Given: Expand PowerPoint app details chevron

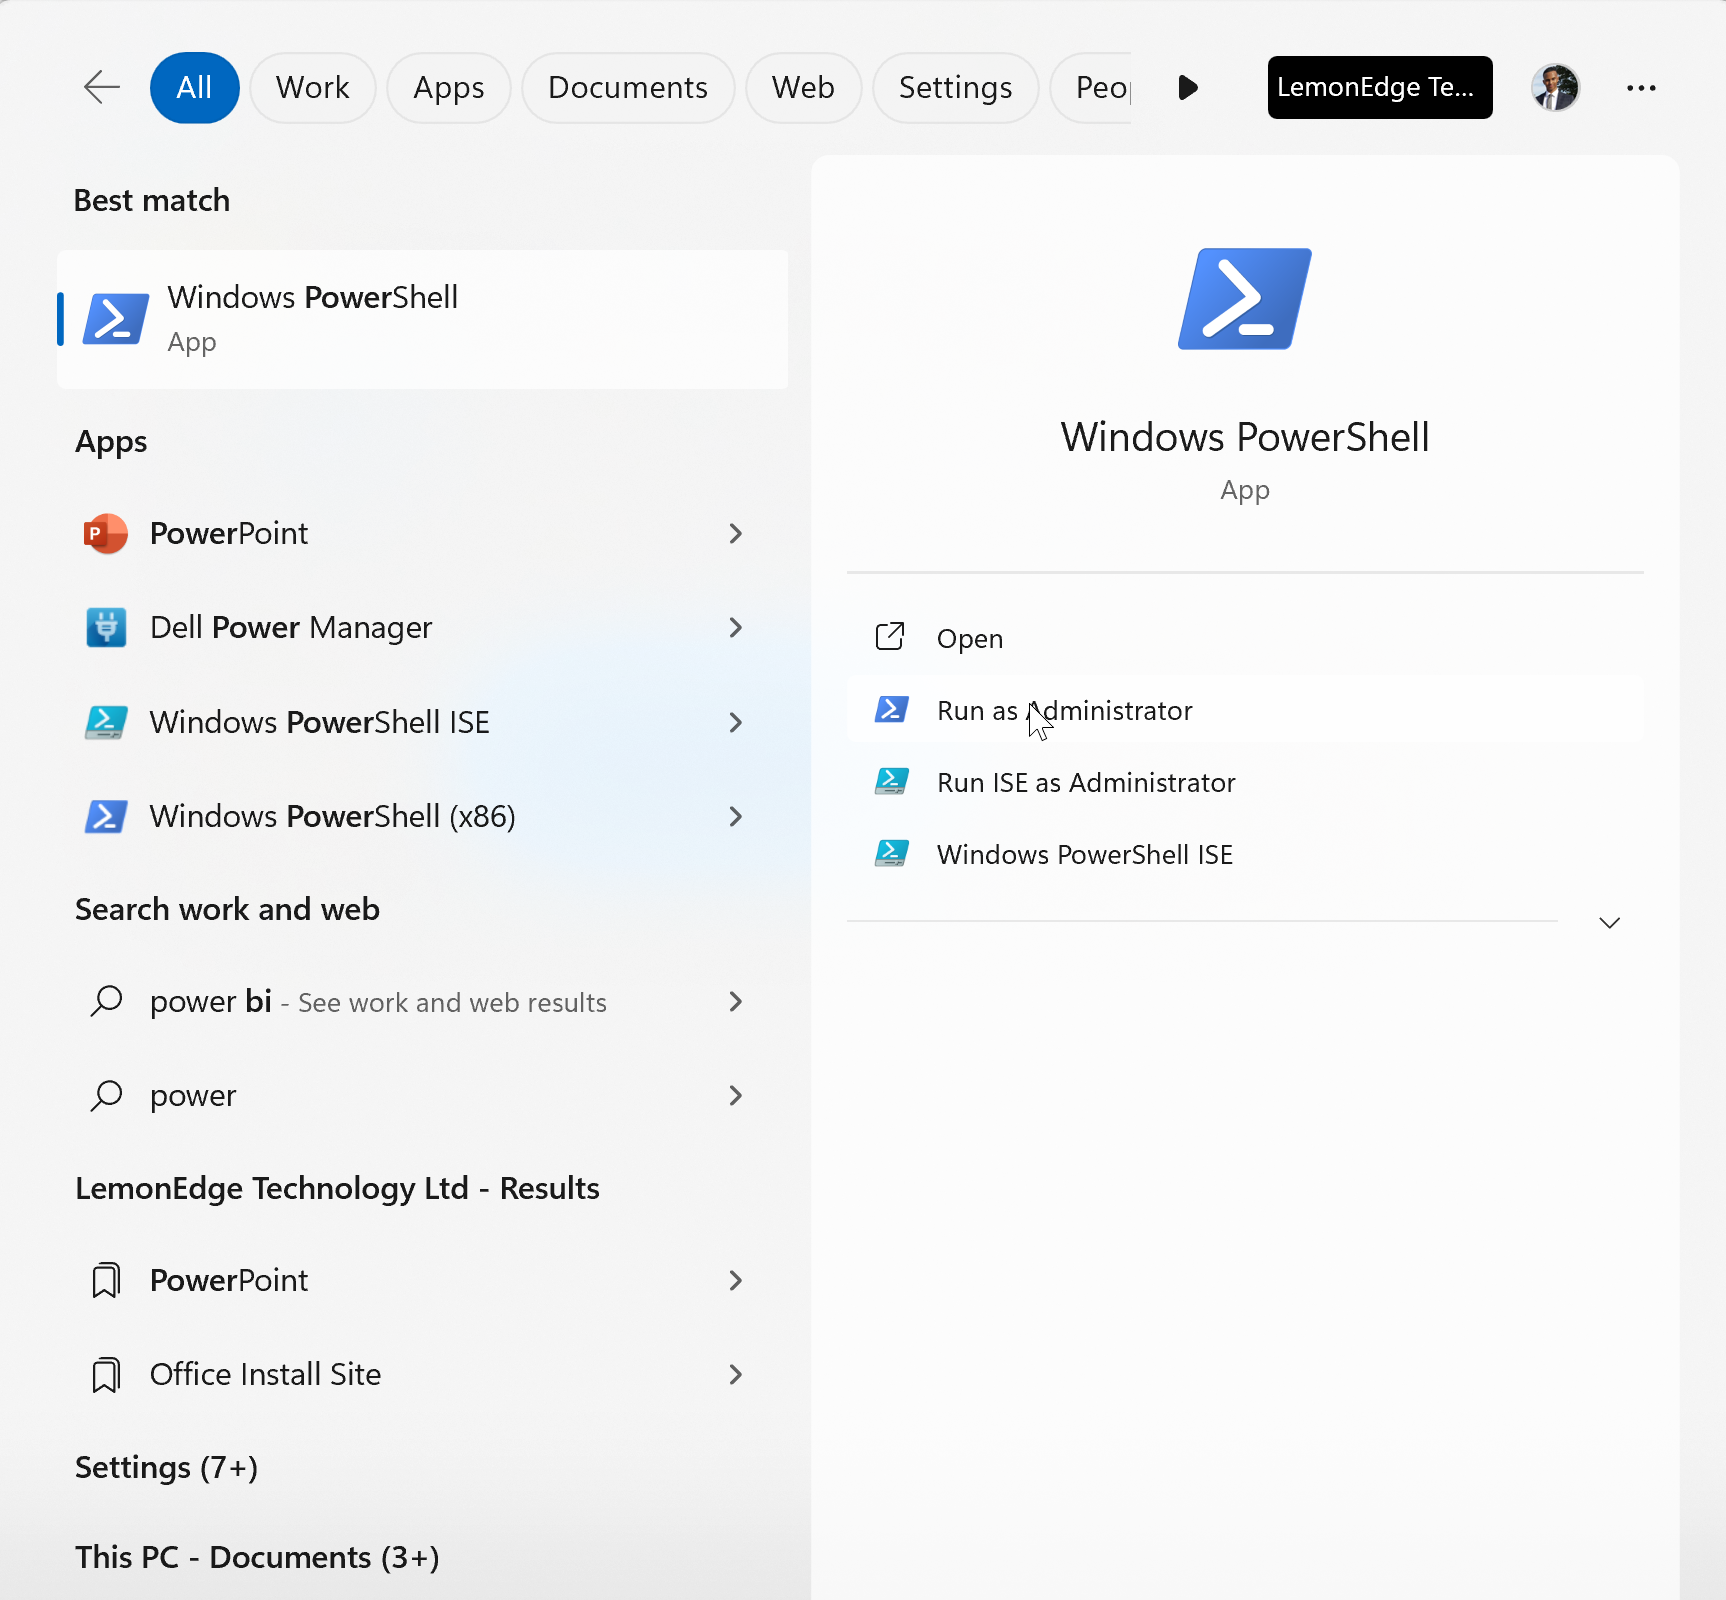Looking at the screenshot, I should click(x=736, y=534).
